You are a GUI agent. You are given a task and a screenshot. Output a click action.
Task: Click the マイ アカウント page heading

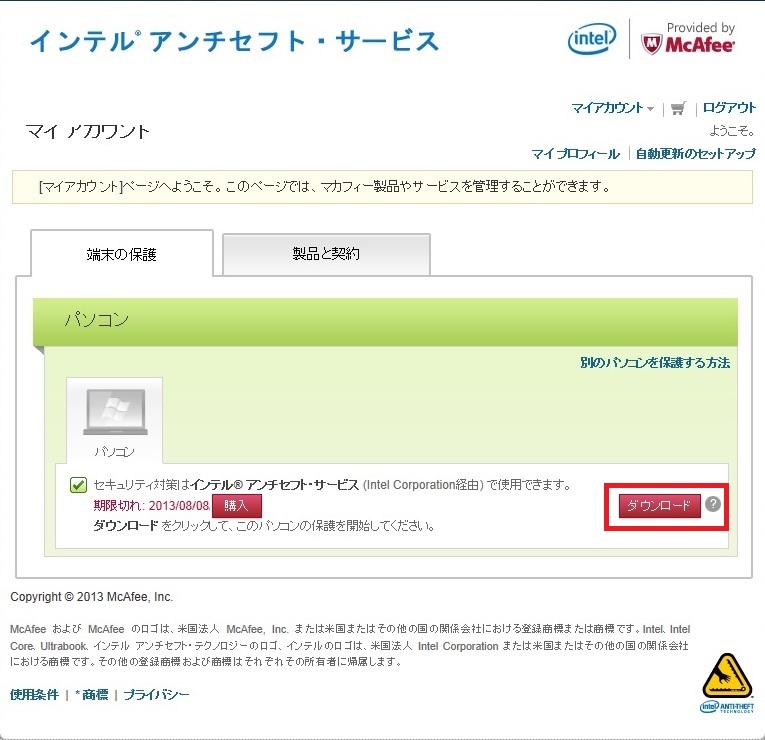pyautogui.click(x=87, y=132)
